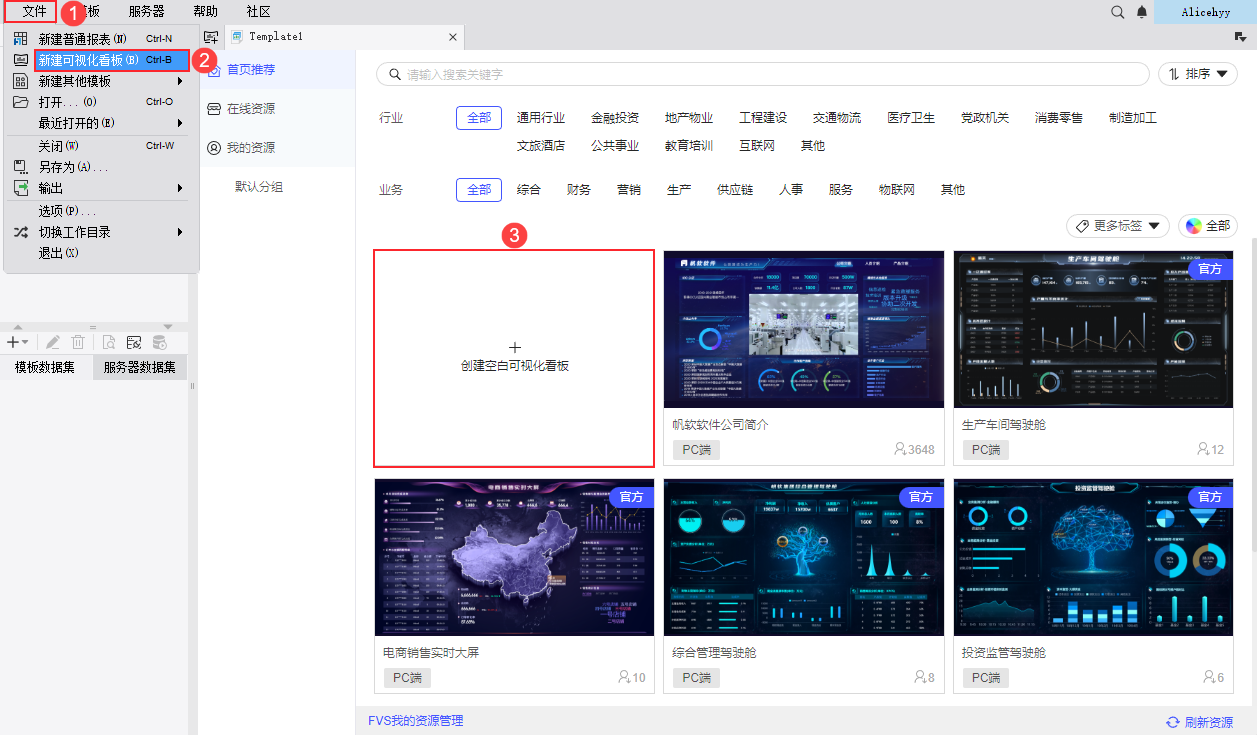
Task: Open the 帮助 menu
Action: pos(205,11)
